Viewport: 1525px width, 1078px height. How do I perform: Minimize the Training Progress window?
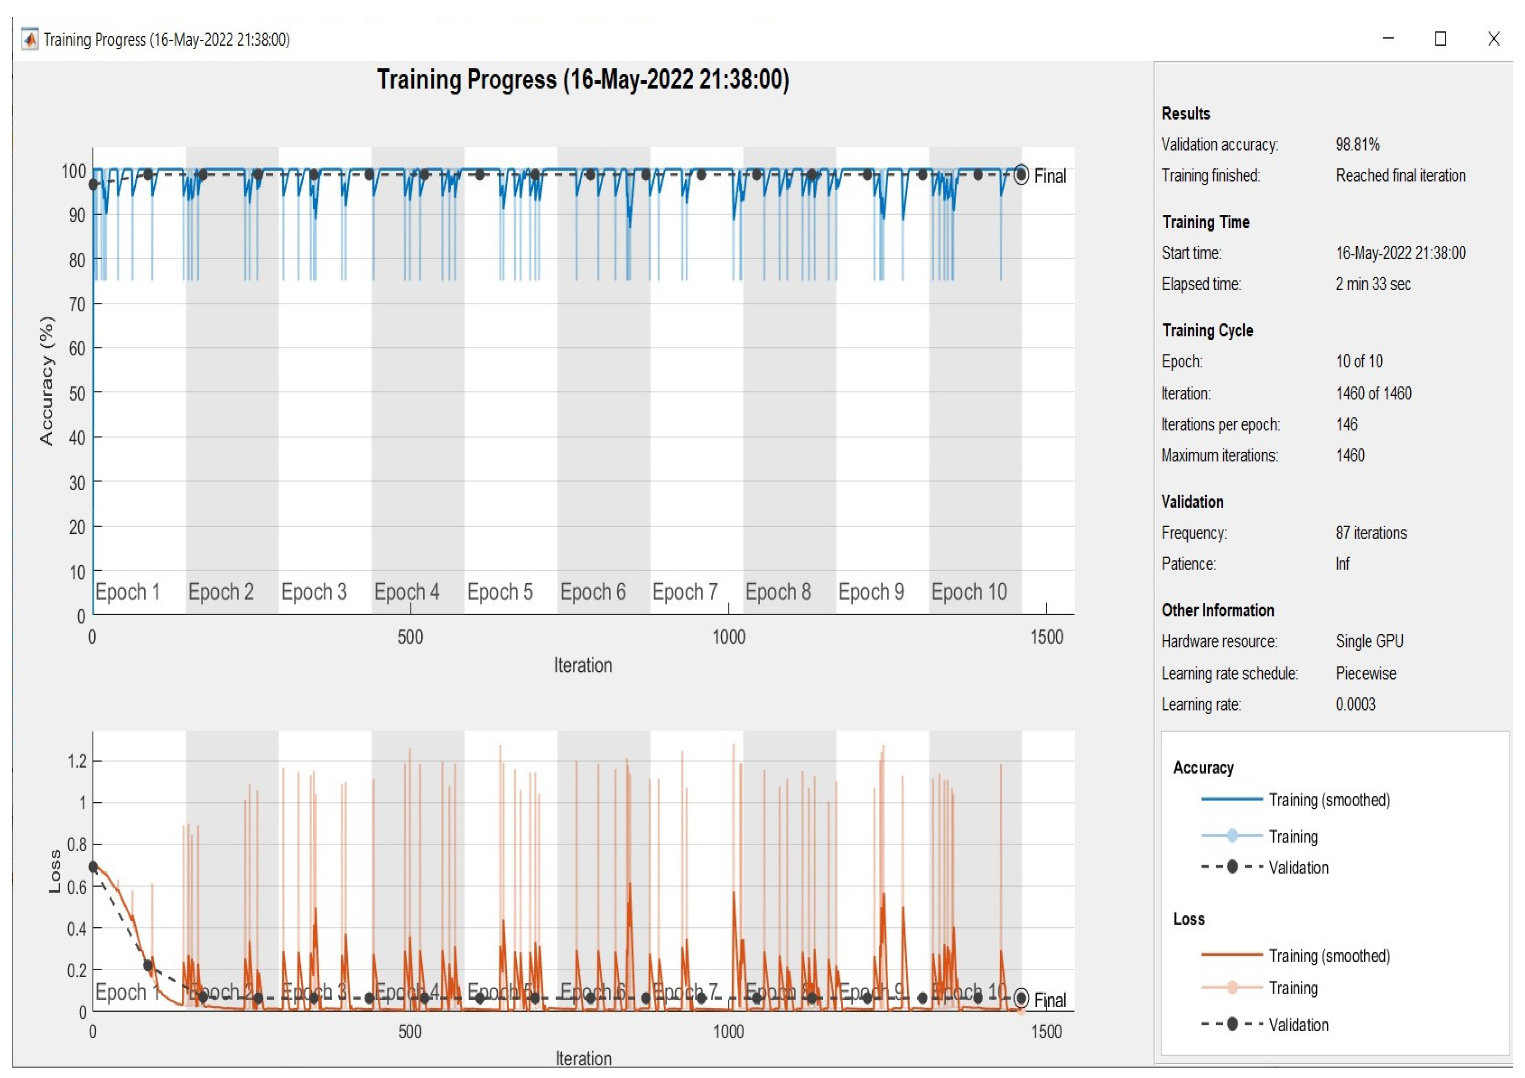(x=1388, y=39)
